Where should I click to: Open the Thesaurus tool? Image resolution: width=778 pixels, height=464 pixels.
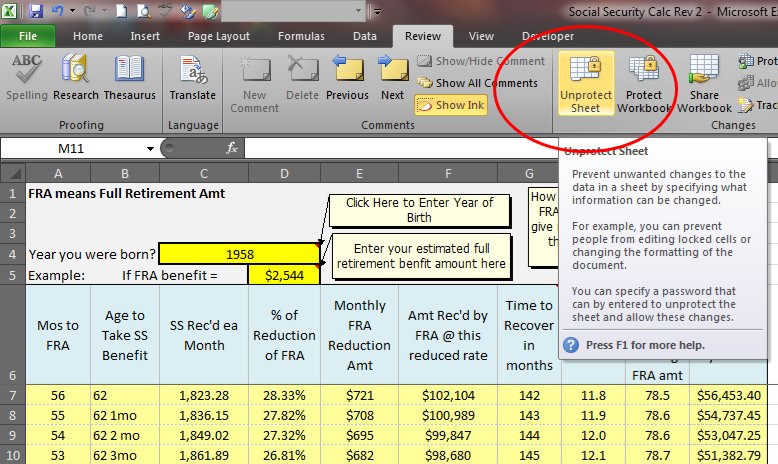tap(130, 77)
